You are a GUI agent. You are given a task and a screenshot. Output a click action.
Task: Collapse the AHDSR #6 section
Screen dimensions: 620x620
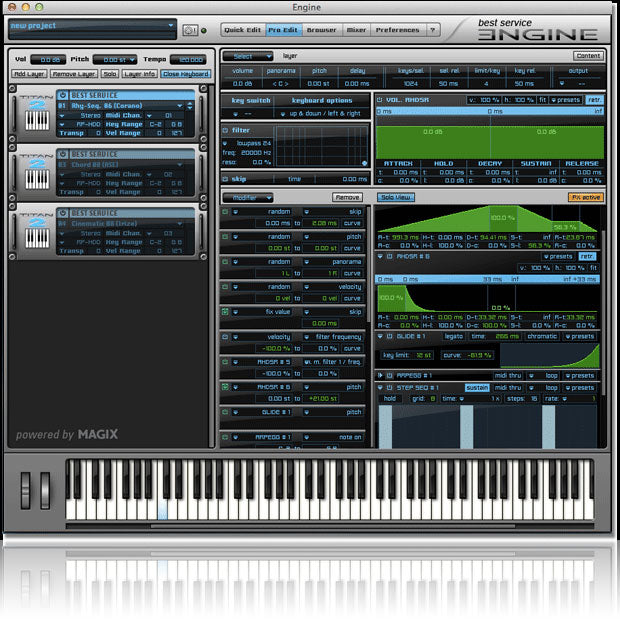point(380,257)
